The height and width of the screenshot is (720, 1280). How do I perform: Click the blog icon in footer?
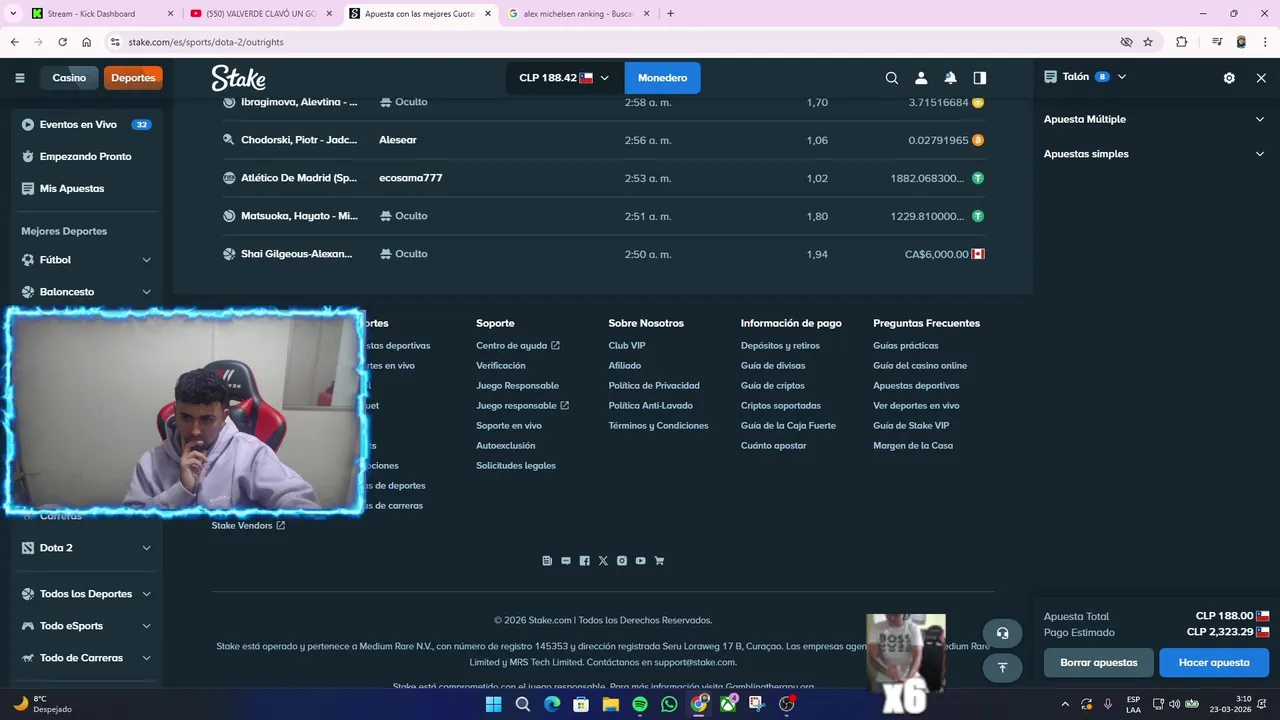(547, 561)
